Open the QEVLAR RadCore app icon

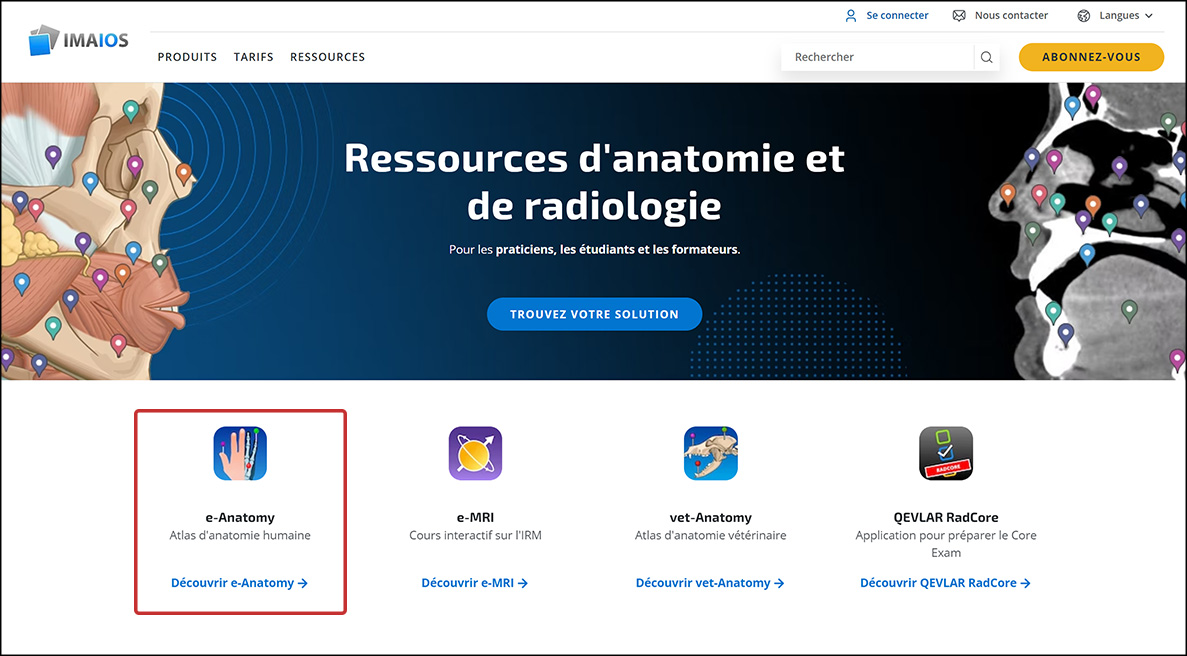[x=946, y=453]
